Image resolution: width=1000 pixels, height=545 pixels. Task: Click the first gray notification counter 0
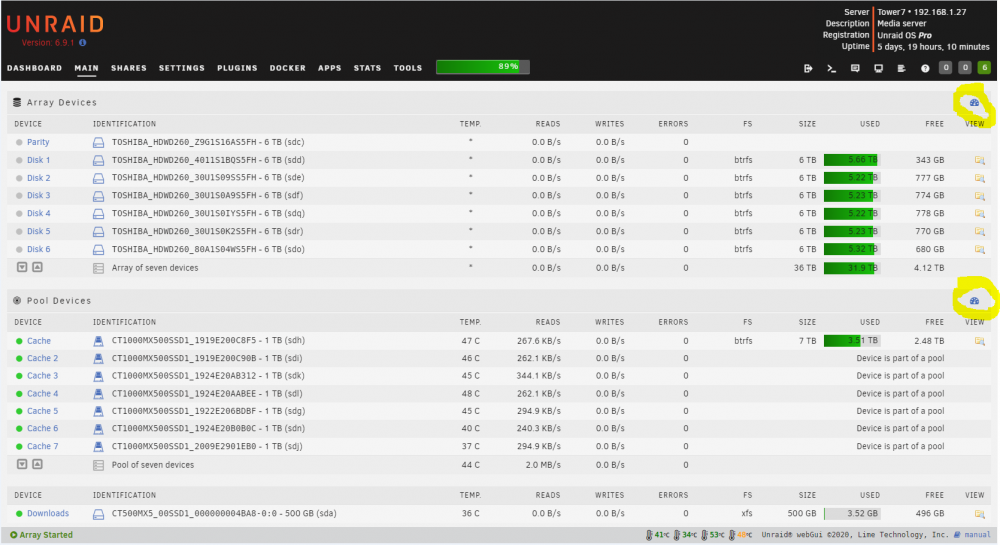point(946,68)
